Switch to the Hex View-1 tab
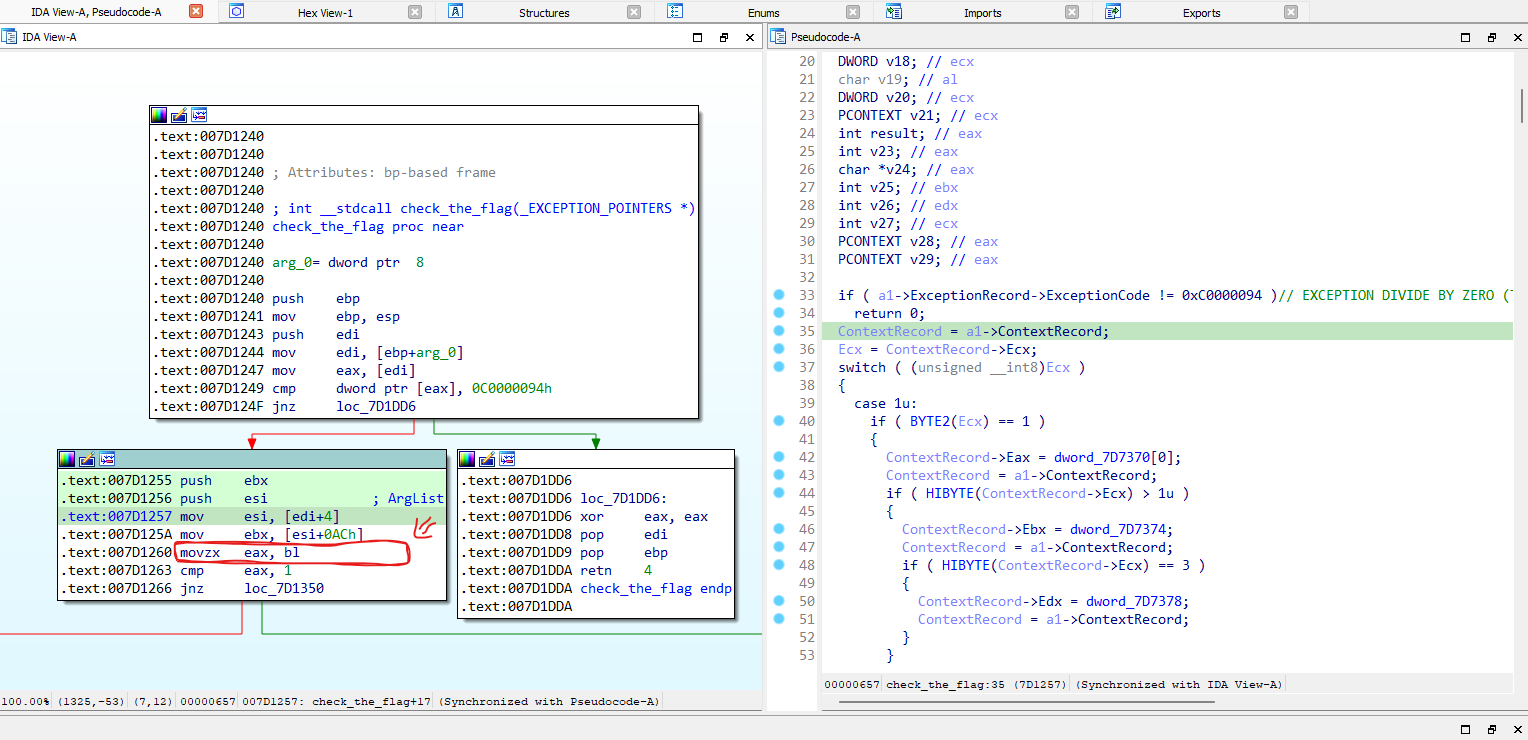 pos(325,13)
